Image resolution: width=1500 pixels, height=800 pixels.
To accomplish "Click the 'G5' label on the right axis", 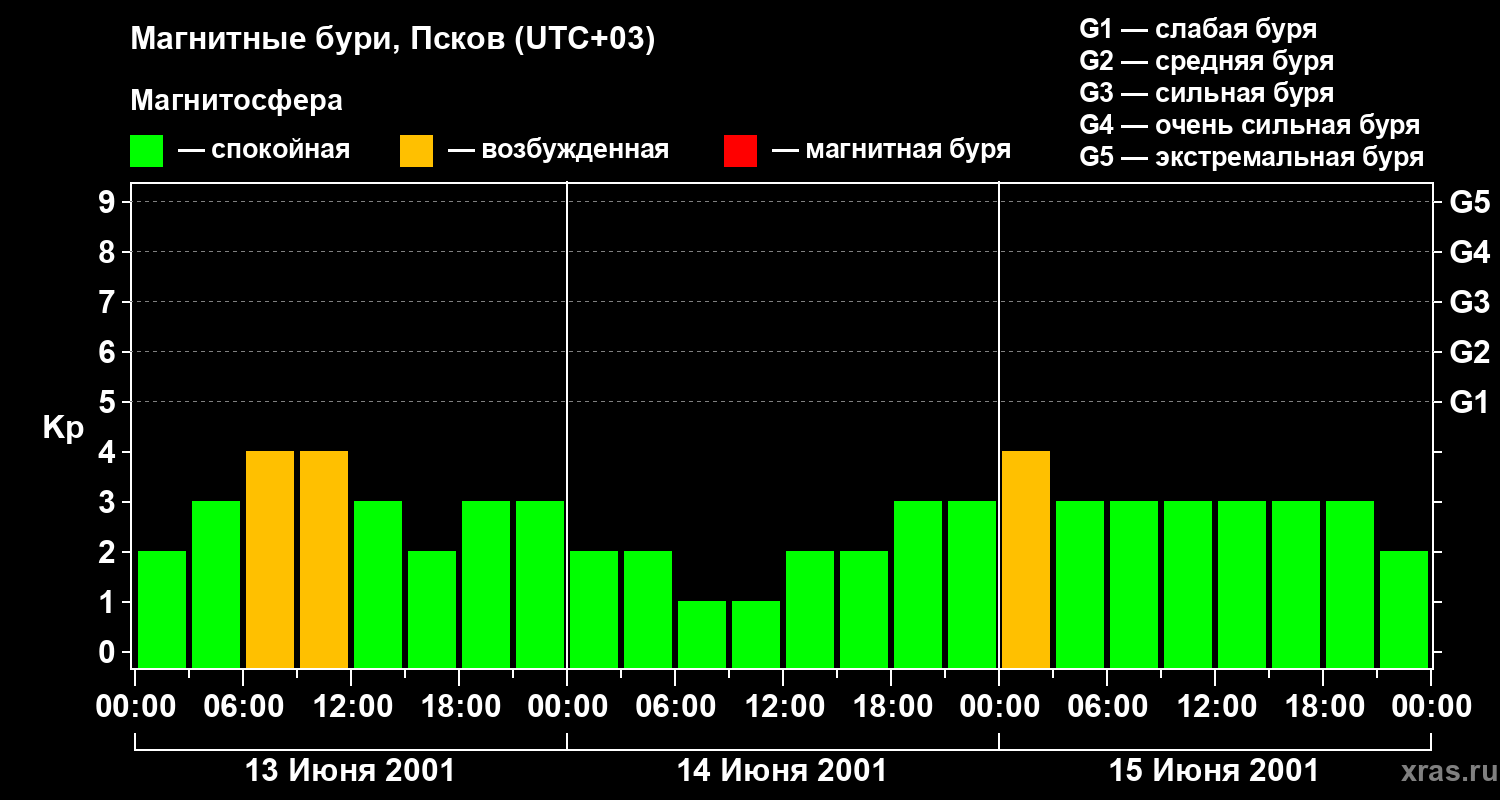I will tap(1470, 202).
